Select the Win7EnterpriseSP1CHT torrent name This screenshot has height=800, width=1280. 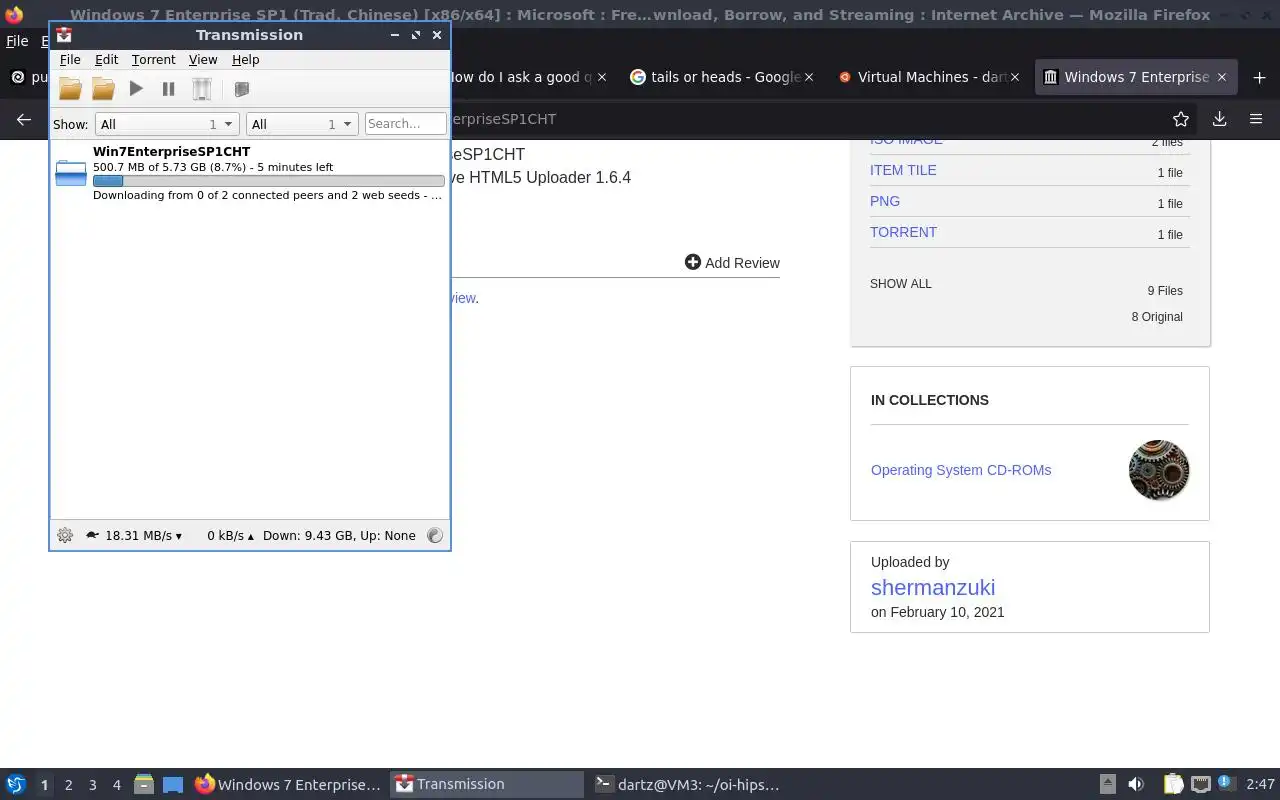[171, 152]
